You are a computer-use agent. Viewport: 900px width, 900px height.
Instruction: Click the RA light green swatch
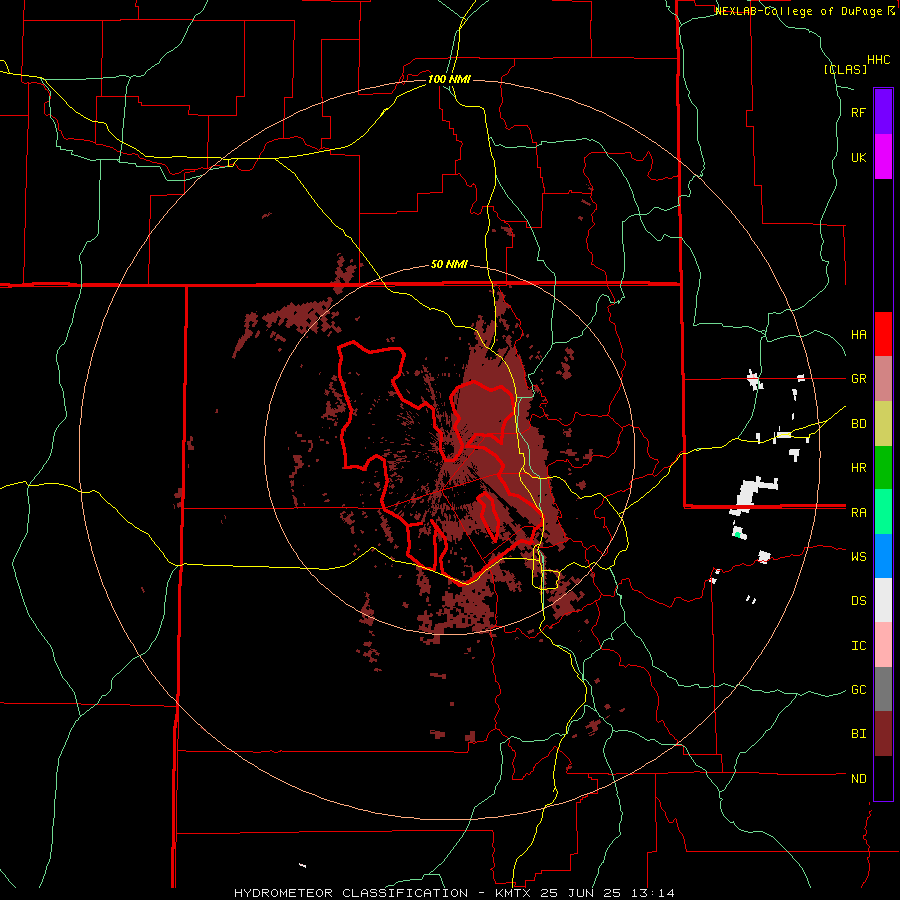point(883,512)
